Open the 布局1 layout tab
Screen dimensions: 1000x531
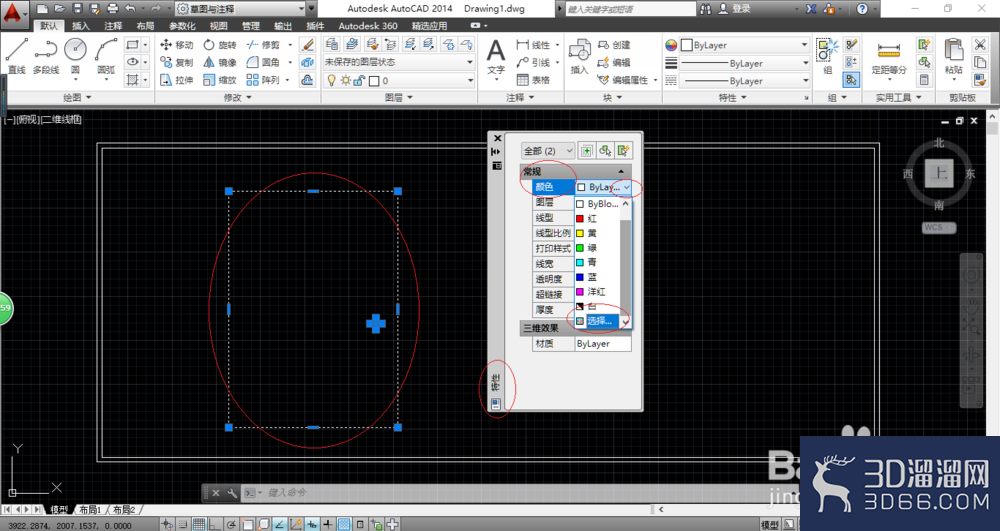click(90, 510)
